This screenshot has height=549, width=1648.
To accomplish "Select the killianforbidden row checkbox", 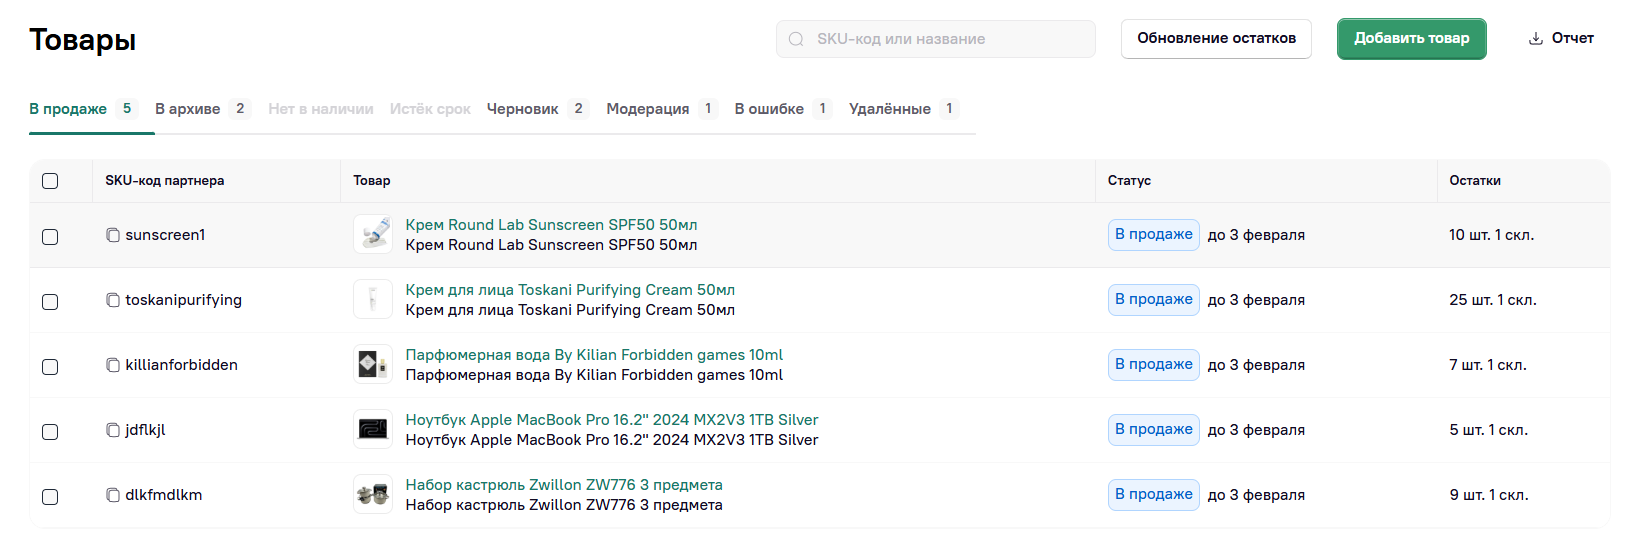I will (x=50, y=367).
